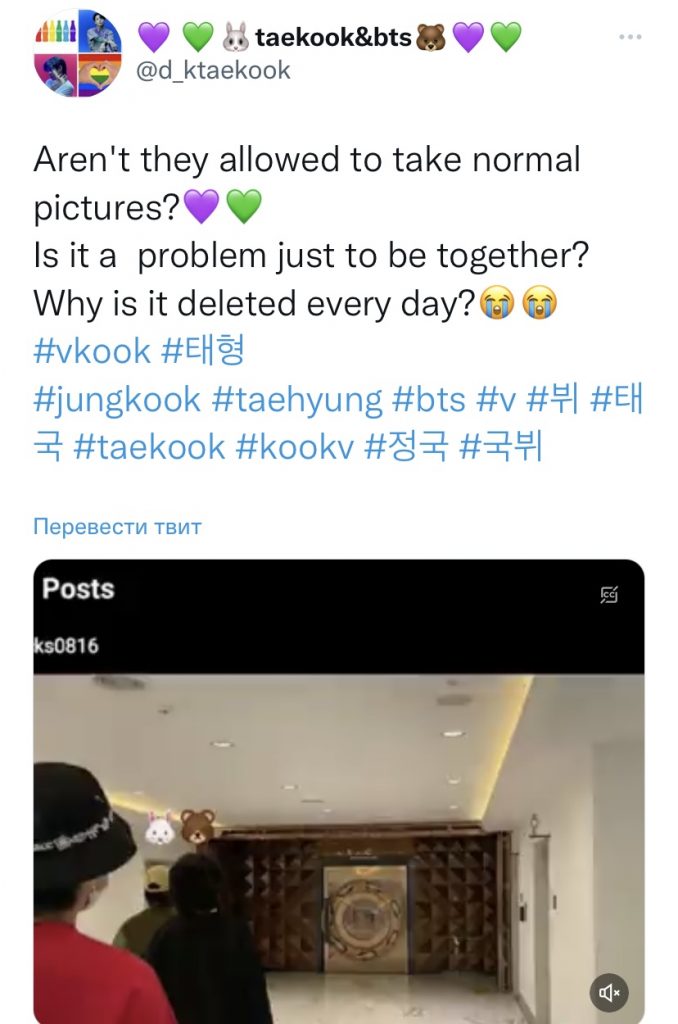Unmute the video with speaker icon
The height and width of the screenshot is (1024, 678).
pyautogui.click(x=609, y=993)
